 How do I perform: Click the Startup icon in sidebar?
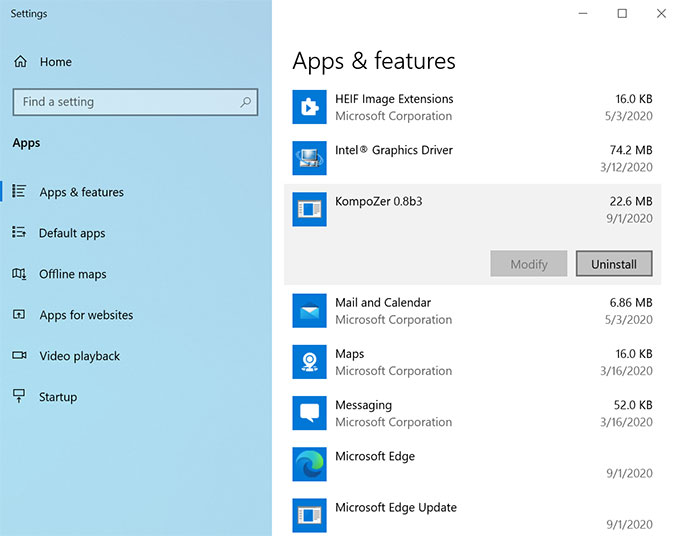[19, 395]
